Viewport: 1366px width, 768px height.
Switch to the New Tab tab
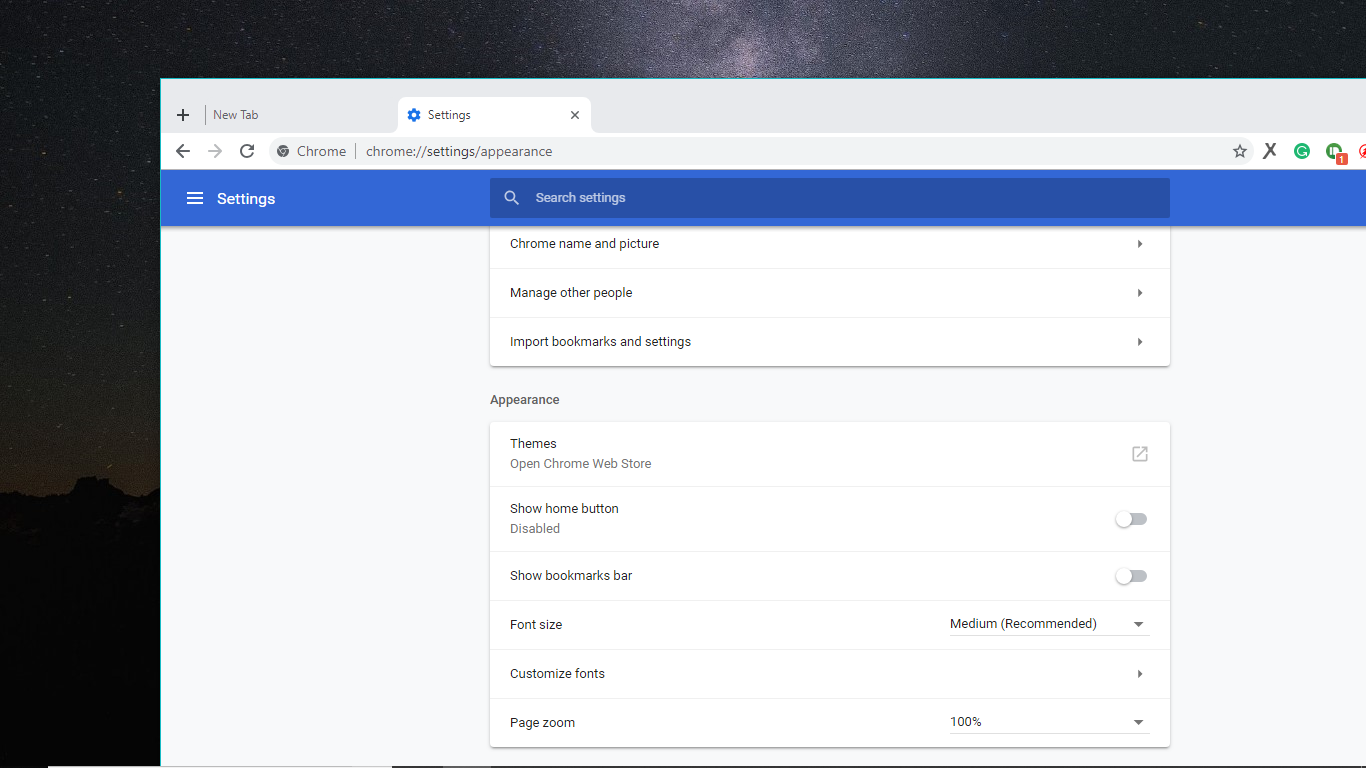point(300,115)
